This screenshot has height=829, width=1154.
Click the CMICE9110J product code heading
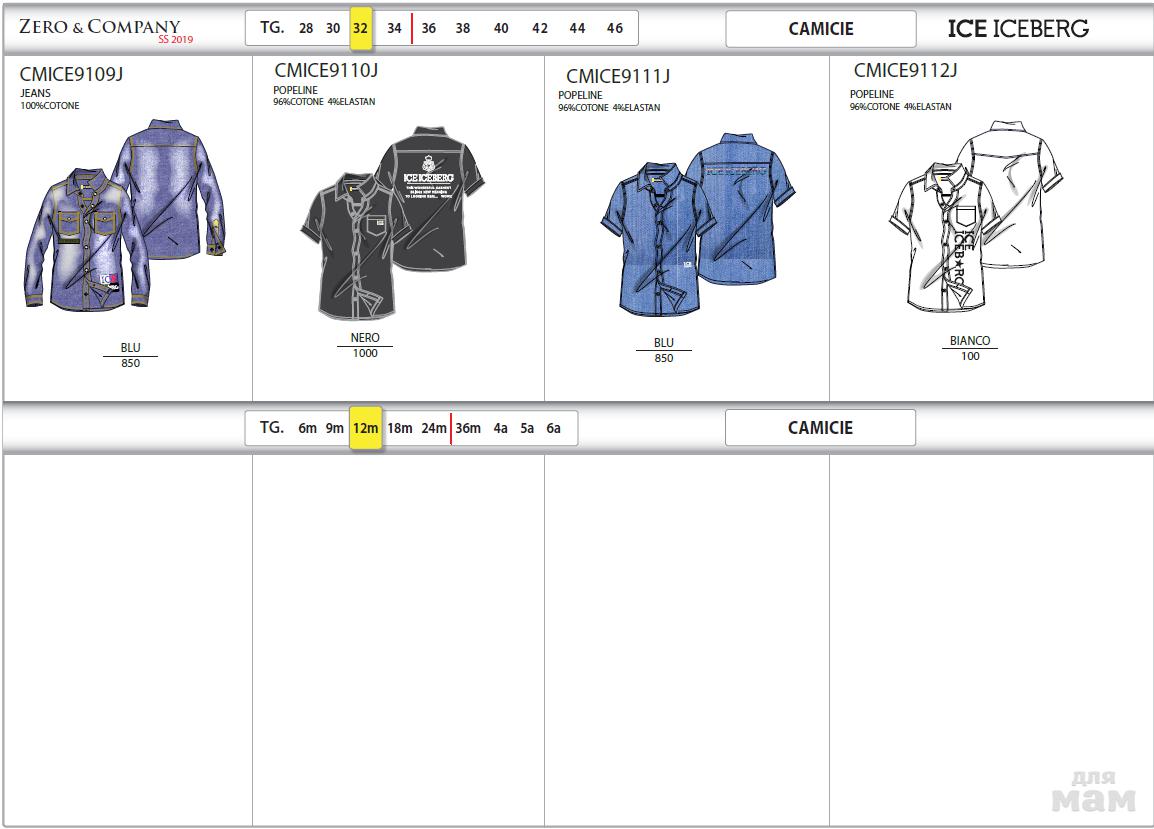click(326, 70)
